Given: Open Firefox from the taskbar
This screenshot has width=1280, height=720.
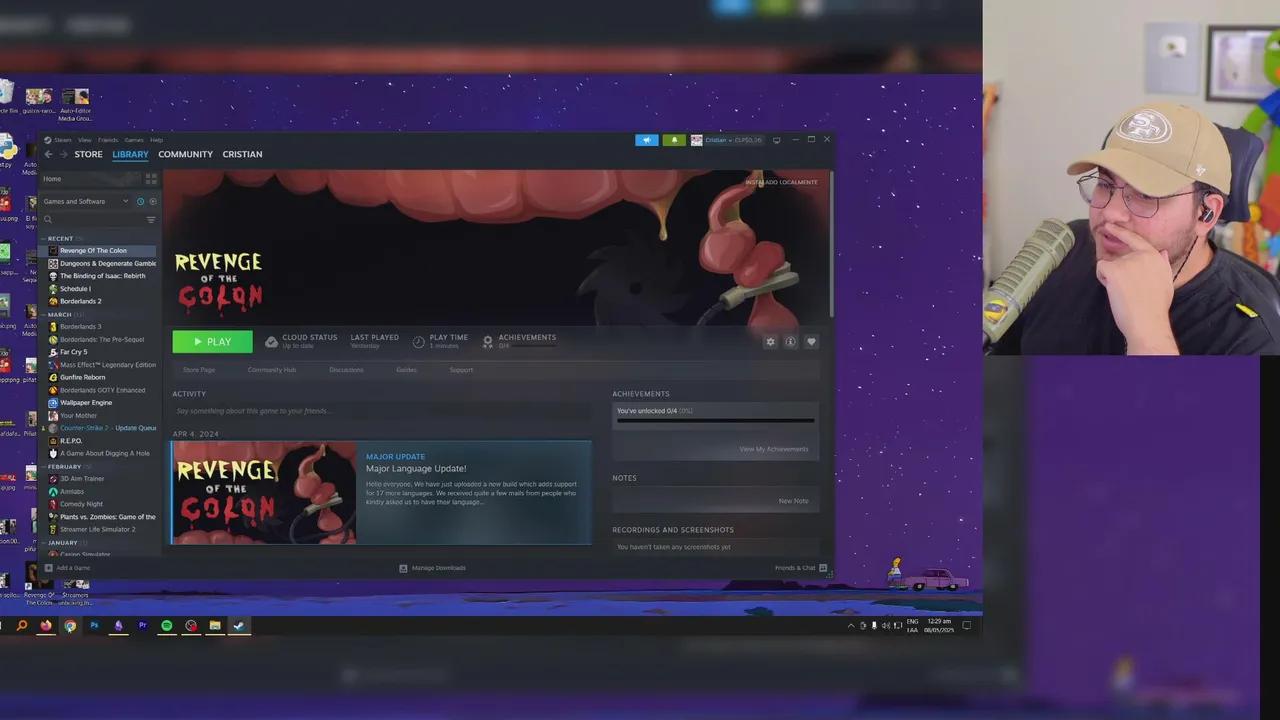Looking at the screenshot, I should point(46,626).
